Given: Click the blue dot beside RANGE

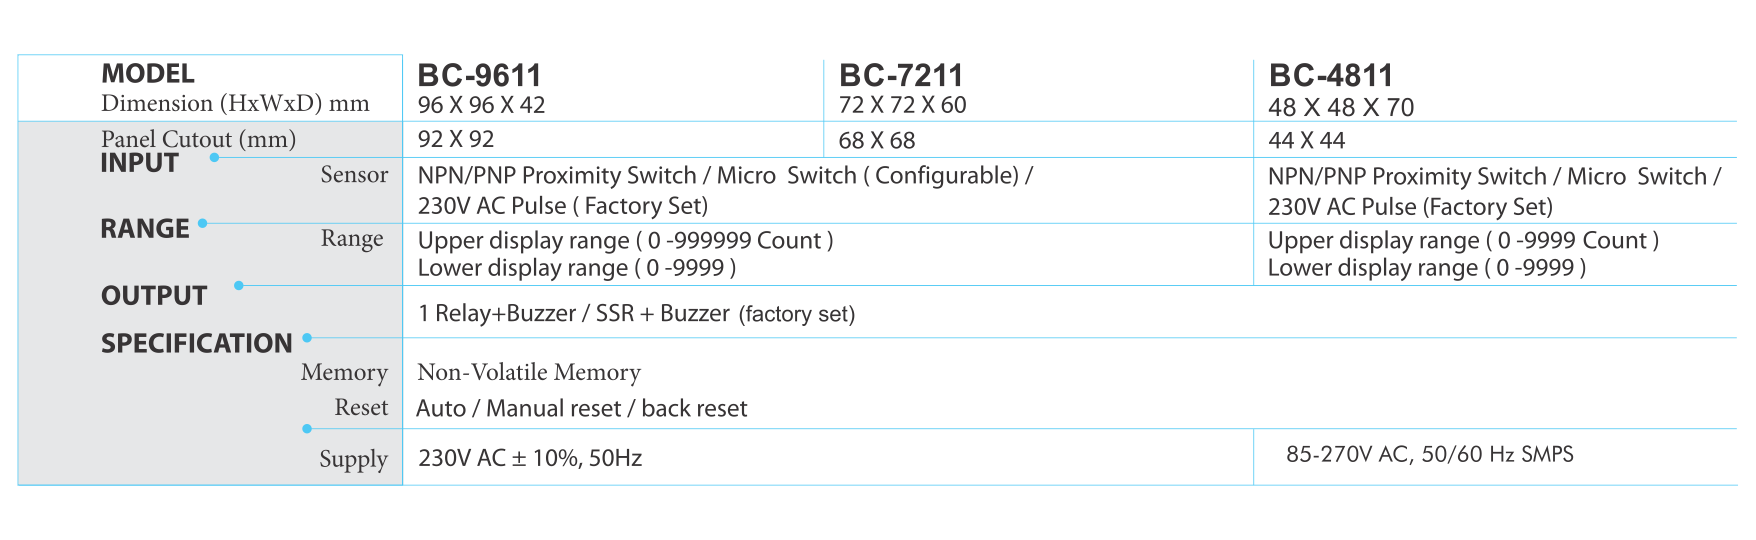Looking at the screenshot, I should pos(203,223).
